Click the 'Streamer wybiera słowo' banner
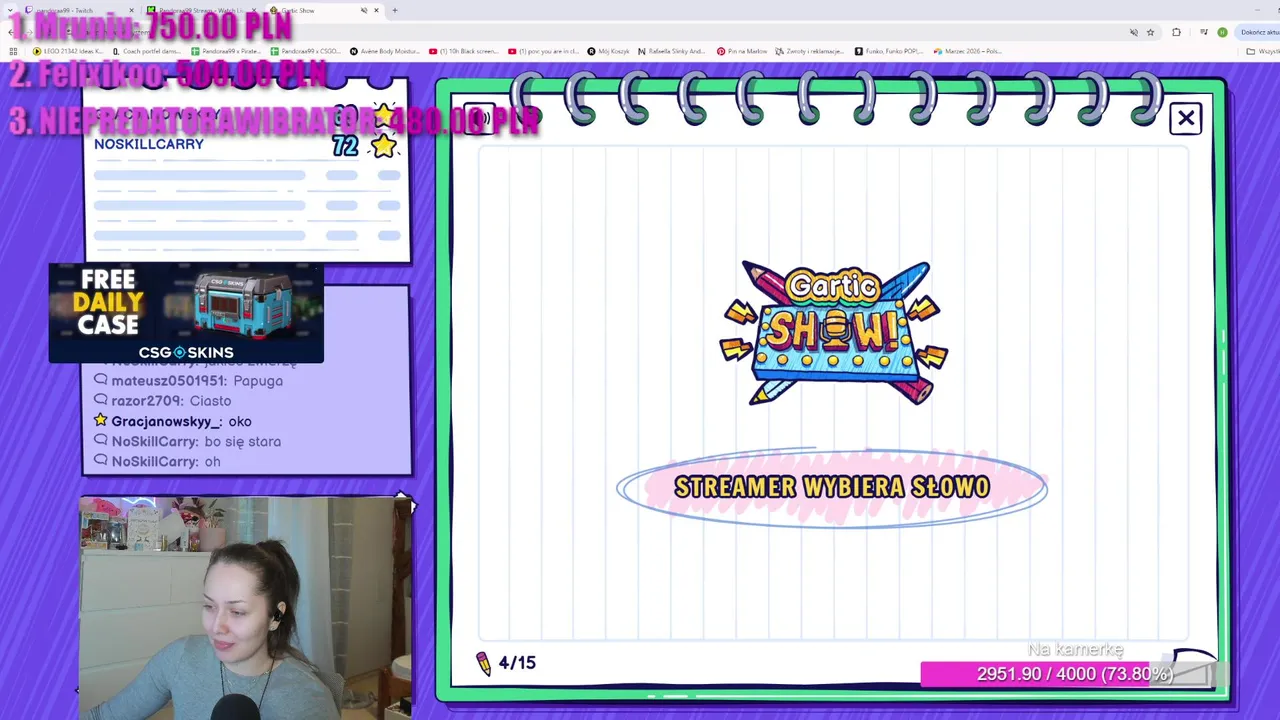 pos(832,487)
